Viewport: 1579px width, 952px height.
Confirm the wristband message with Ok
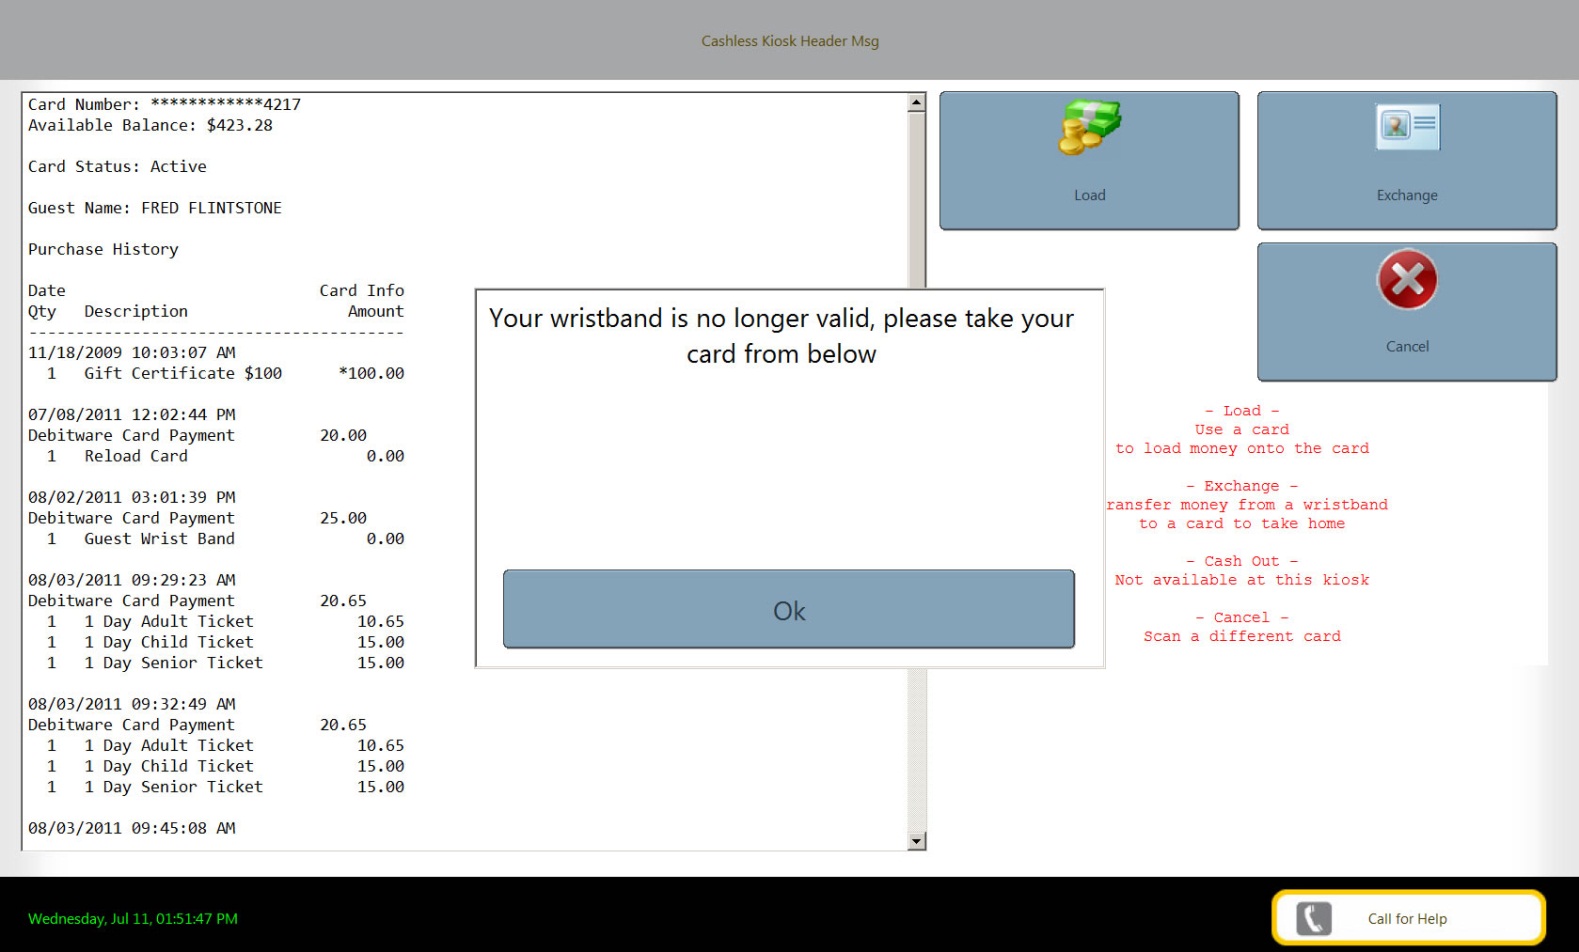pyautogui.click(x=789, y=609)
